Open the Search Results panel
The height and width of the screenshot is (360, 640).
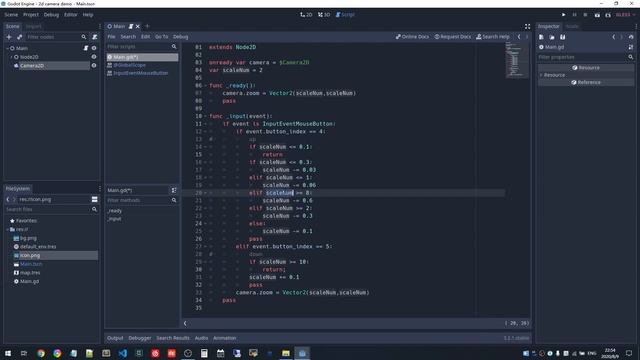[173, 338]
